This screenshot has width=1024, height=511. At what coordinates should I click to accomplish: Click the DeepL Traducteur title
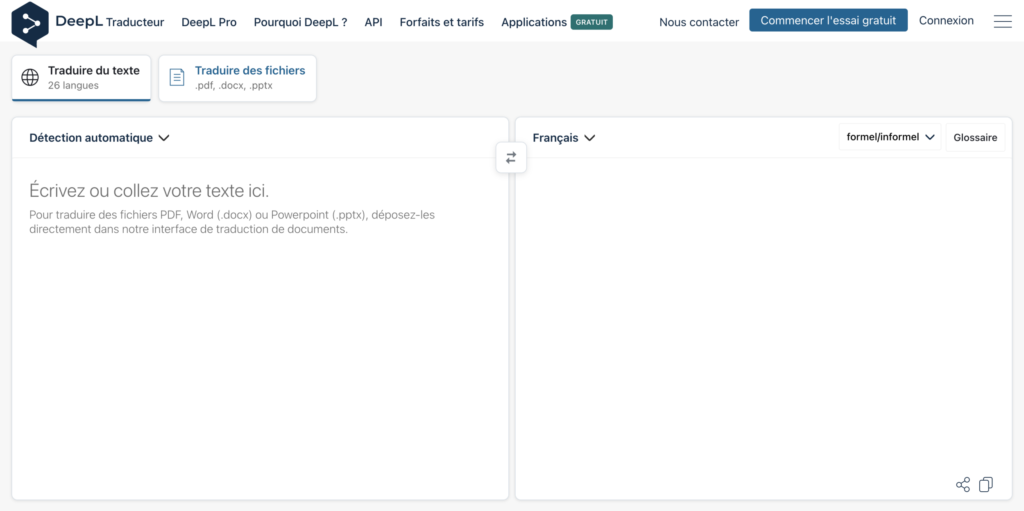110,22
